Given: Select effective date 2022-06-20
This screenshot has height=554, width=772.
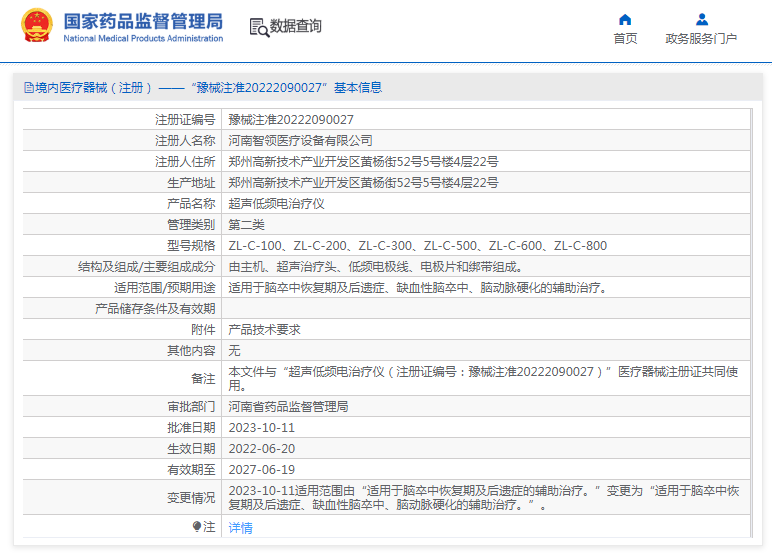Looking at the screenshot, I should pos(261,449).
